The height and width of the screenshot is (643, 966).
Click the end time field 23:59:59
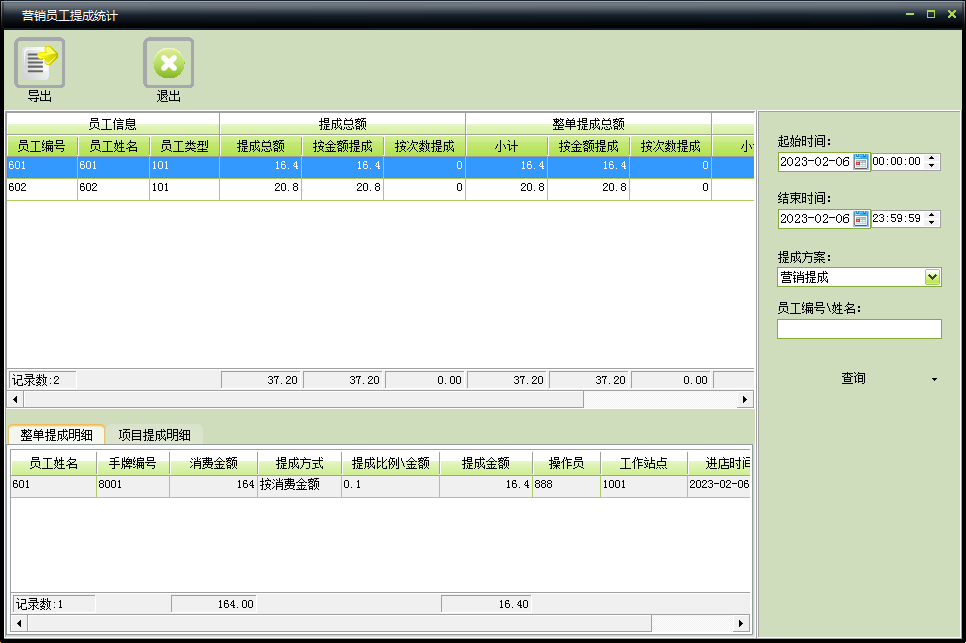click(897, 218)
